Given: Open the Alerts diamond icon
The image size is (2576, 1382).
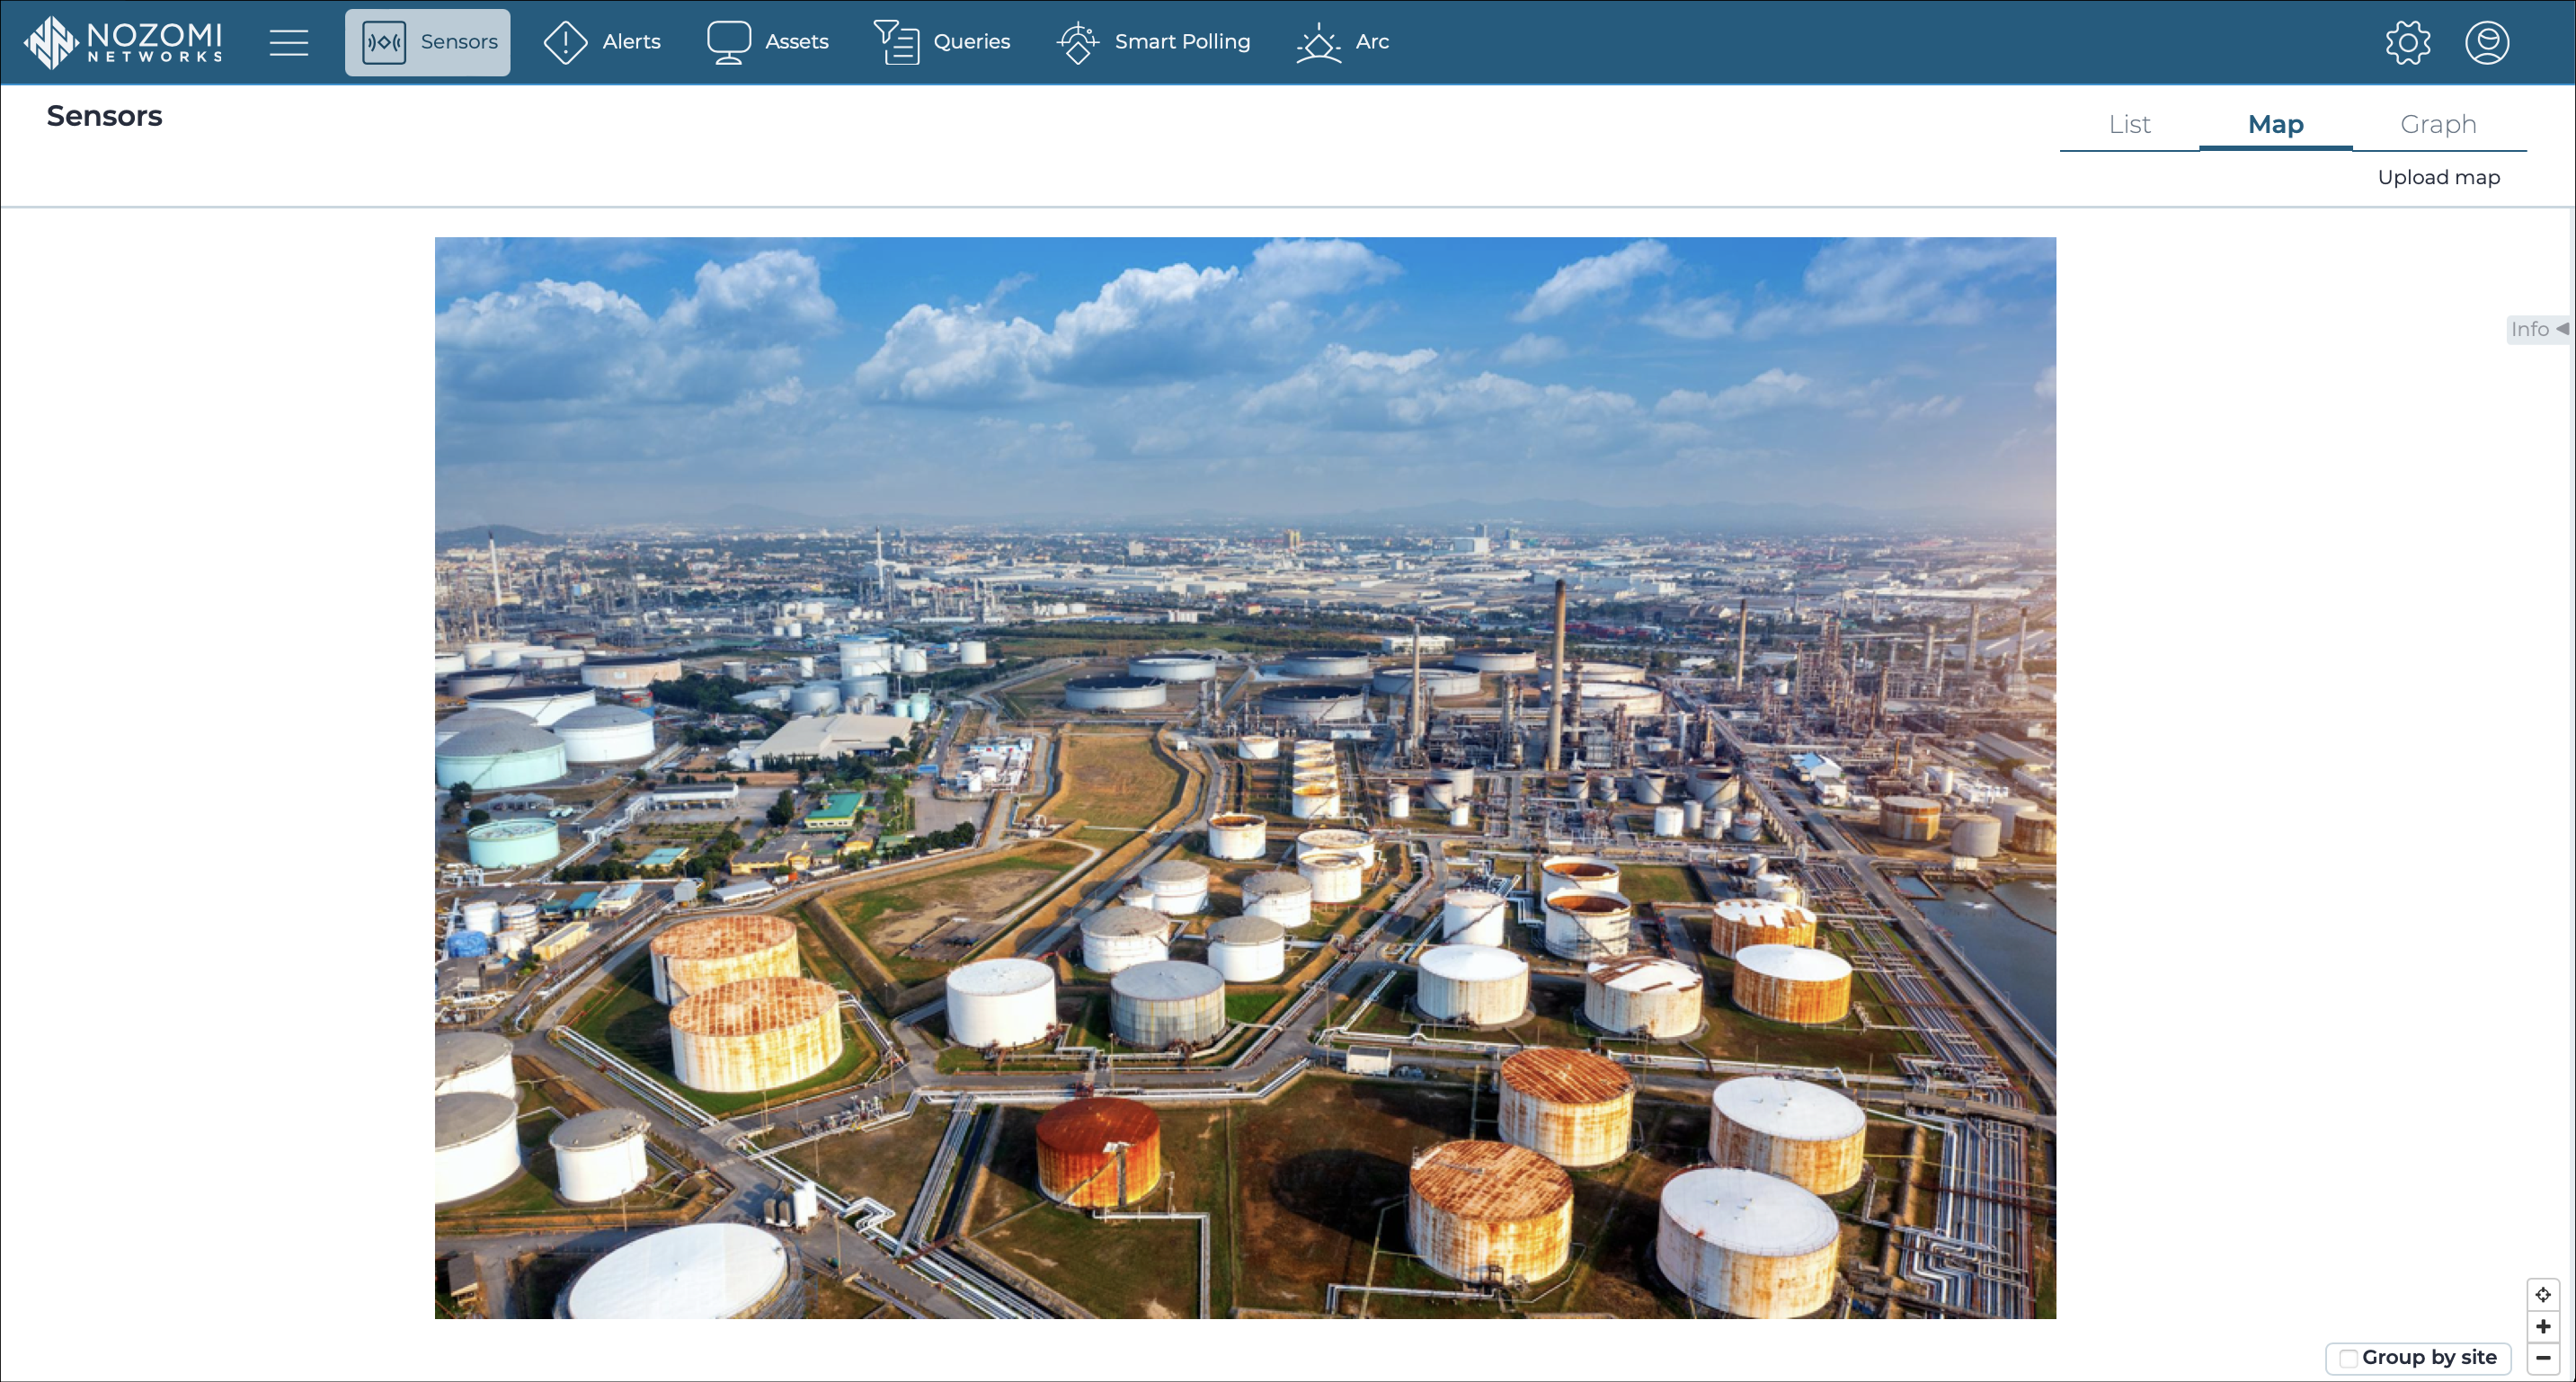Looking at the screenshot, I should [565, 42].
